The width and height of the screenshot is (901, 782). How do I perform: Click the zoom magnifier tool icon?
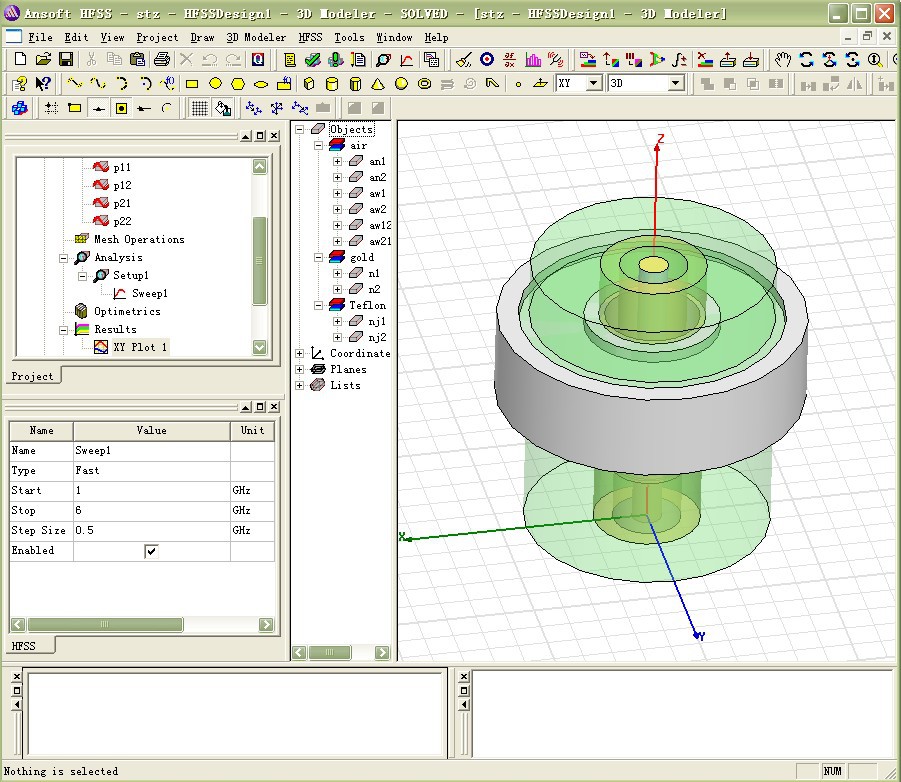tap(875, 59)
